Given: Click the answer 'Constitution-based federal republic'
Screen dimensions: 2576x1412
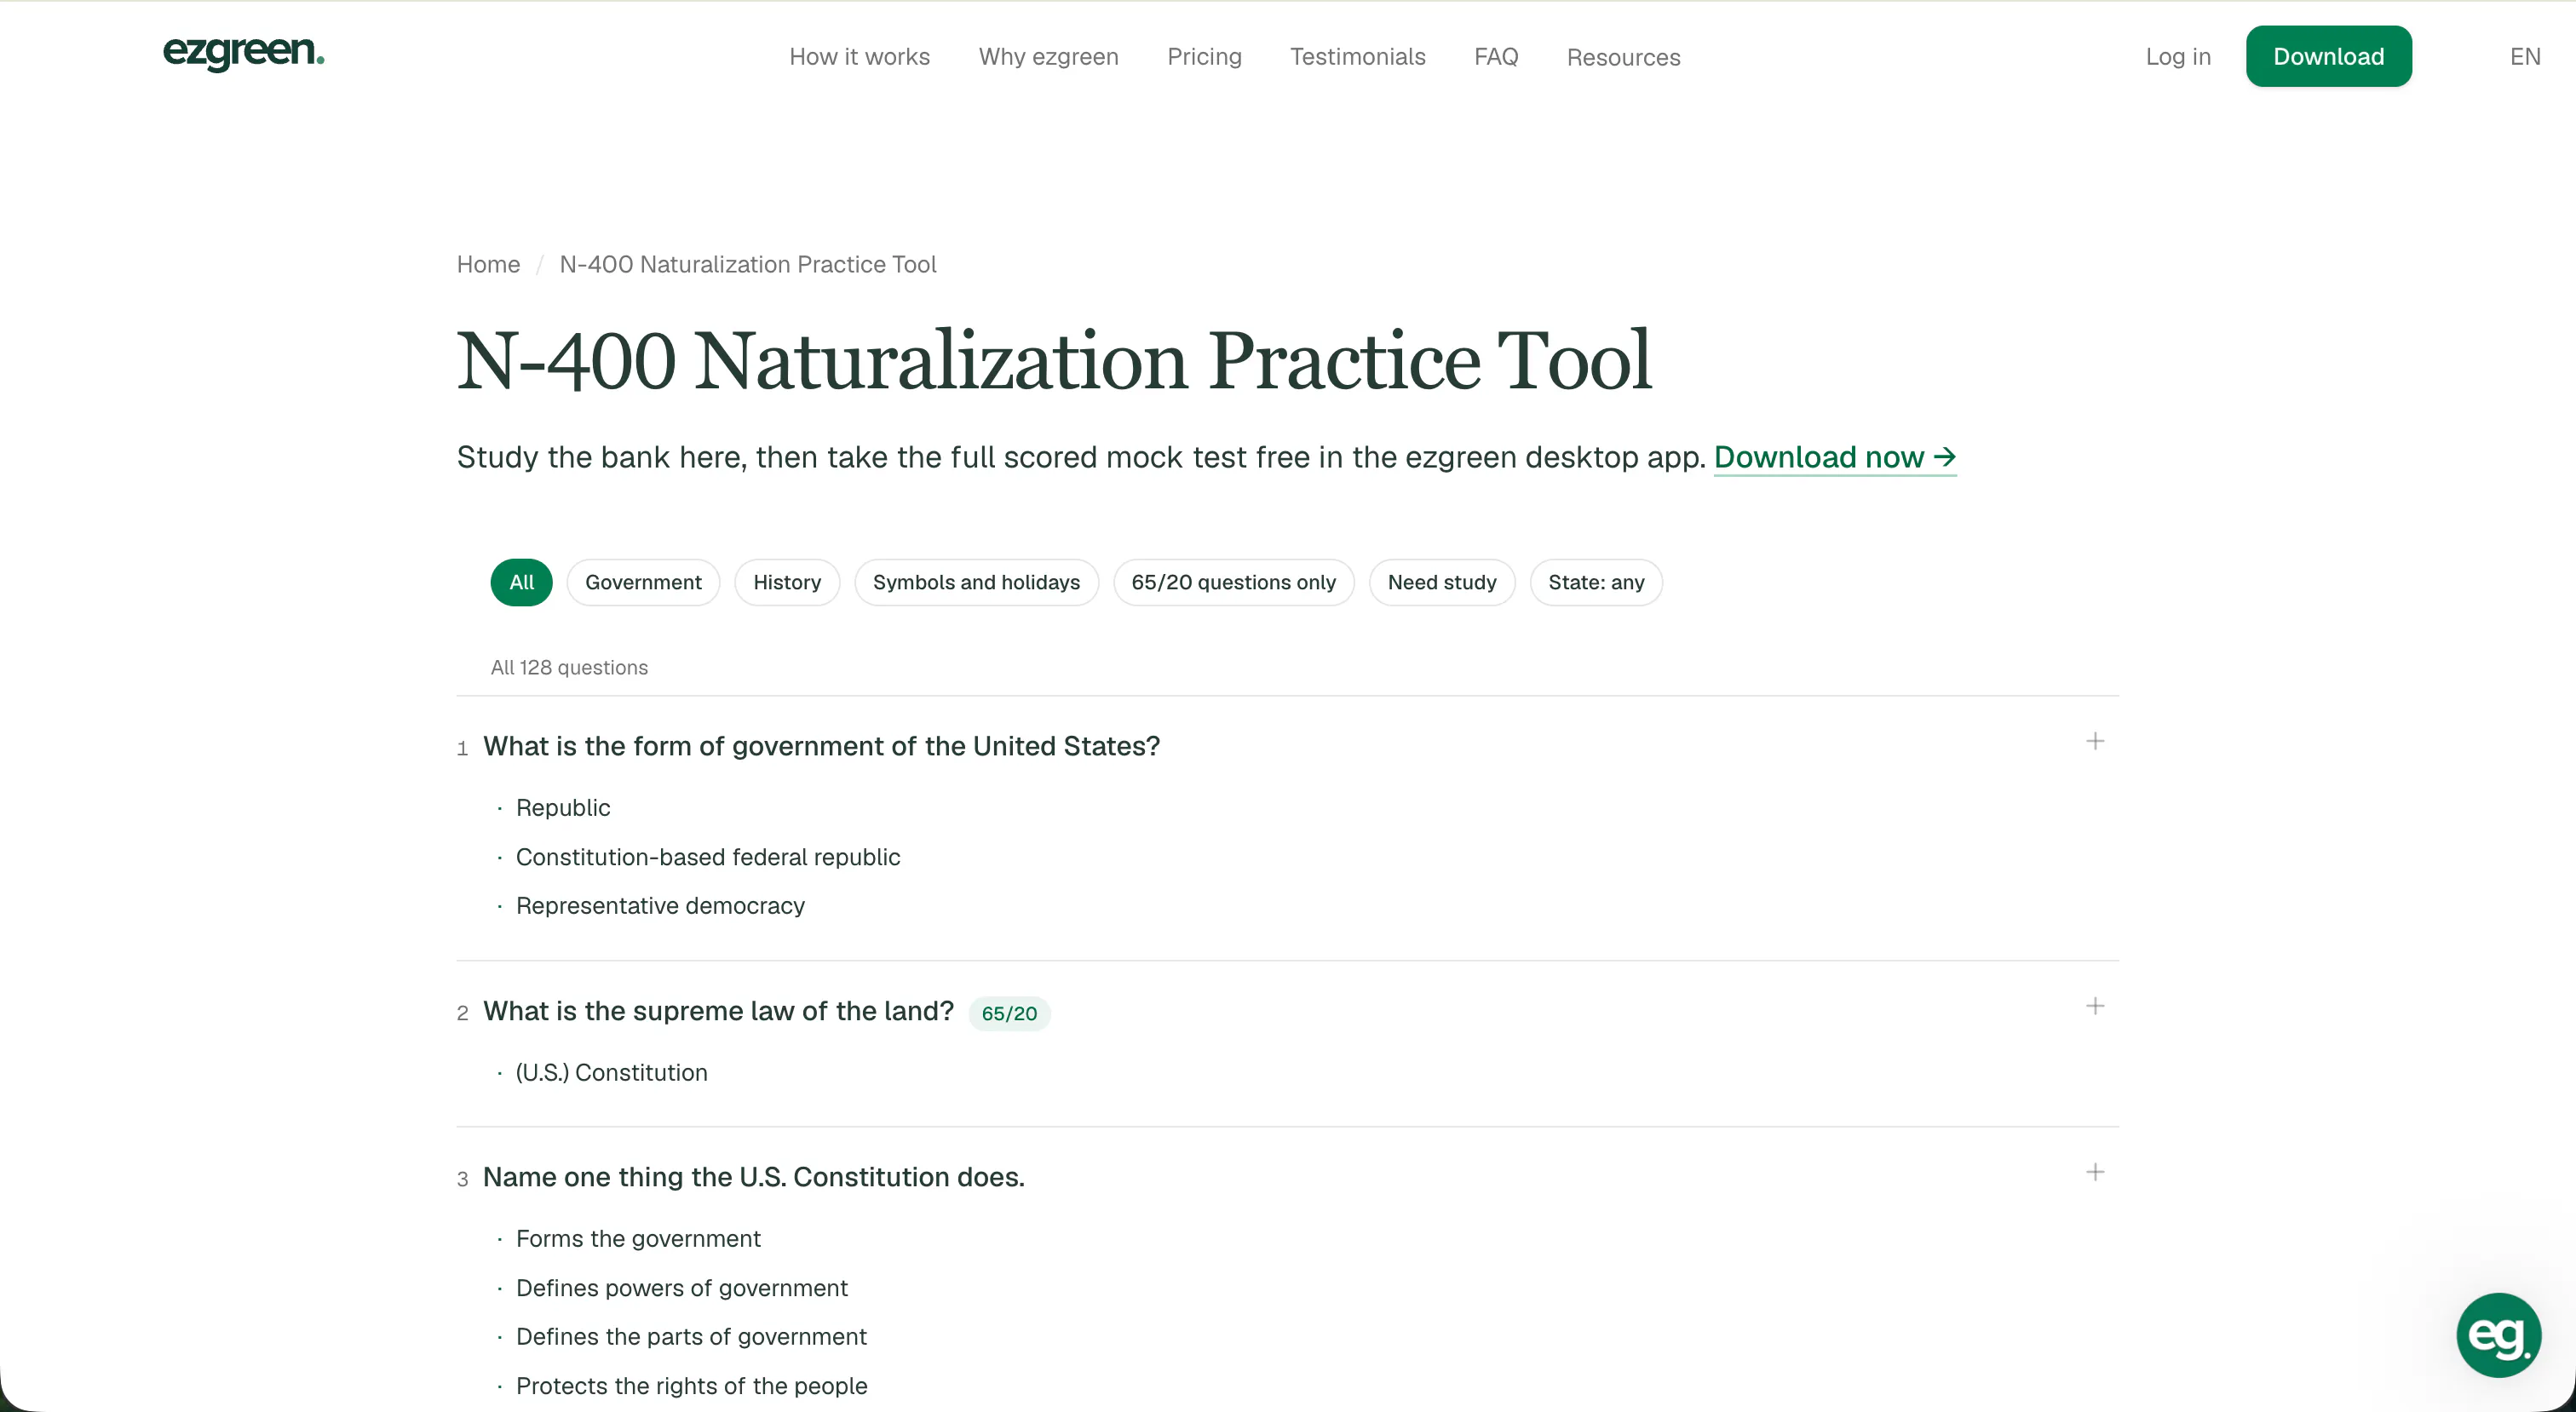Looking at the screenshot, I should click(708, 857).
